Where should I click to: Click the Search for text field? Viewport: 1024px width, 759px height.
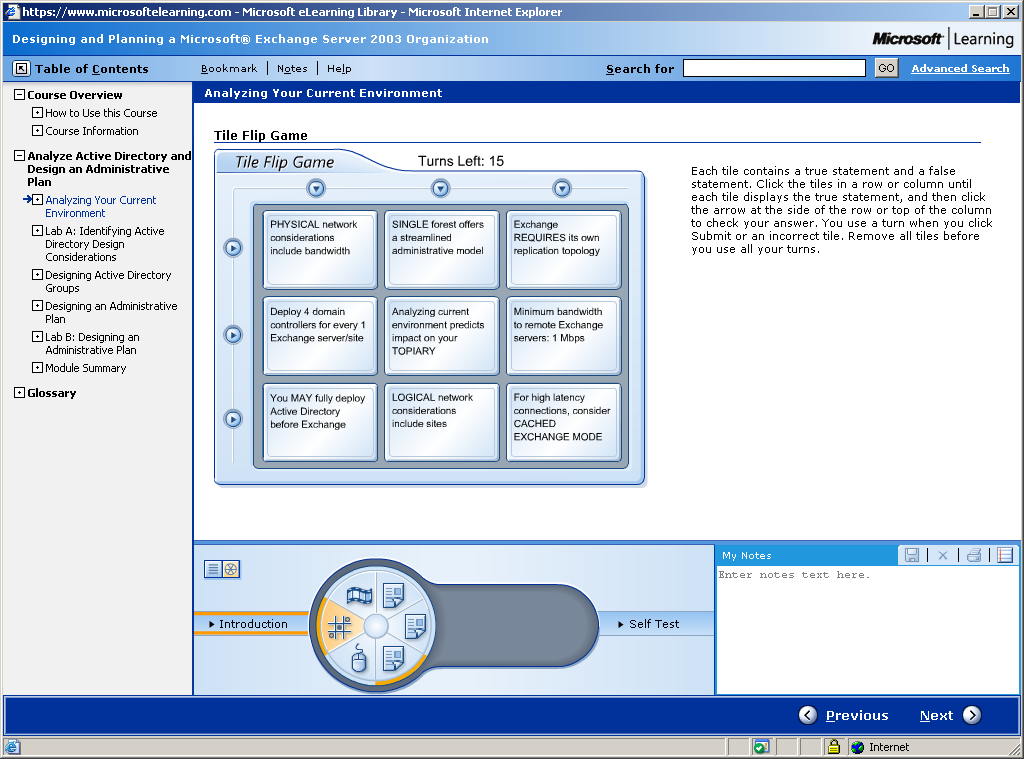[x=774, y=69]
